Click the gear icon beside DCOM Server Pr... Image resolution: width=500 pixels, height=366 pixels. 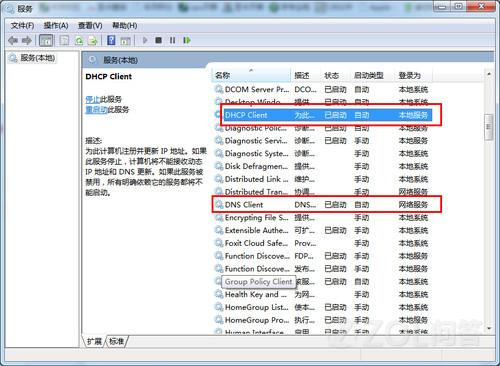219,89
